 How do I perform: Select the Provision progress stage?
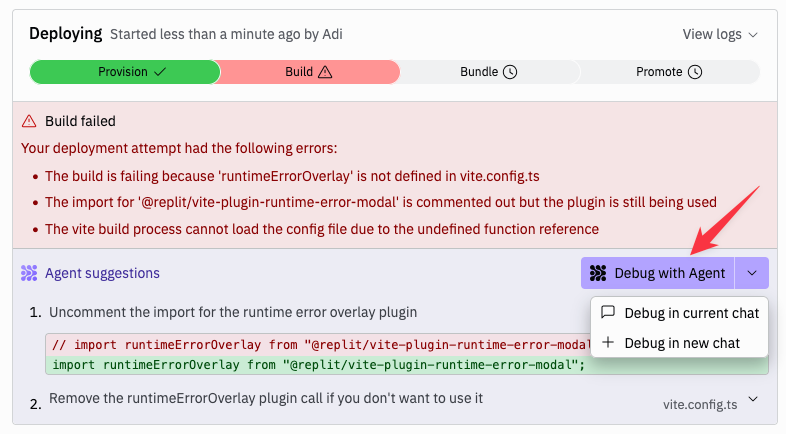[125, 72]
